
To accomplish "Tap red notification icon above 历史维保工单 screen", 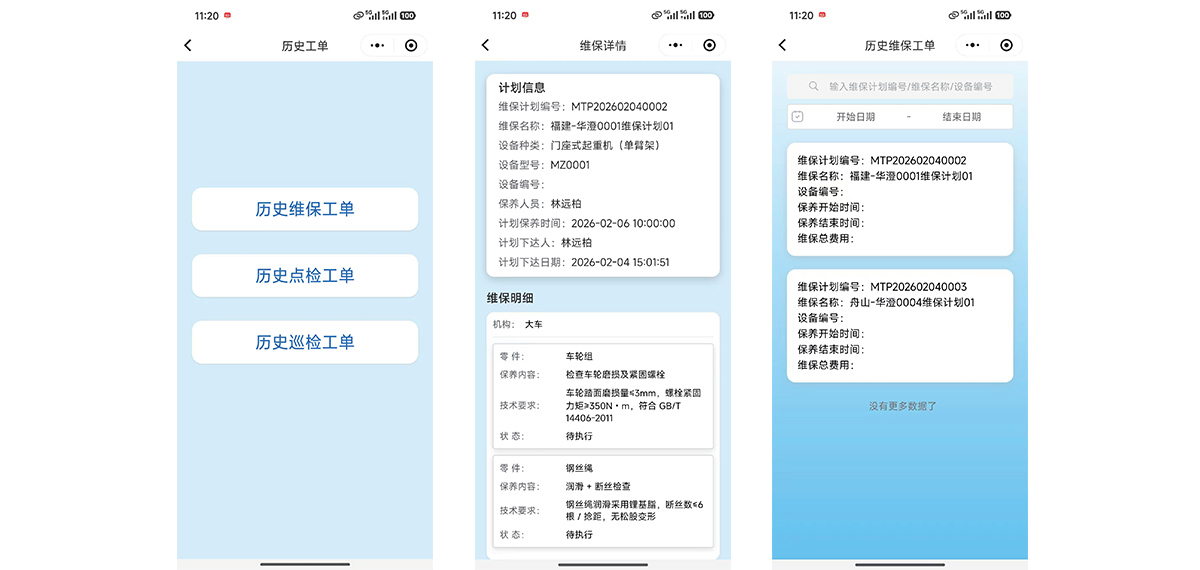I will click(822, 15).
